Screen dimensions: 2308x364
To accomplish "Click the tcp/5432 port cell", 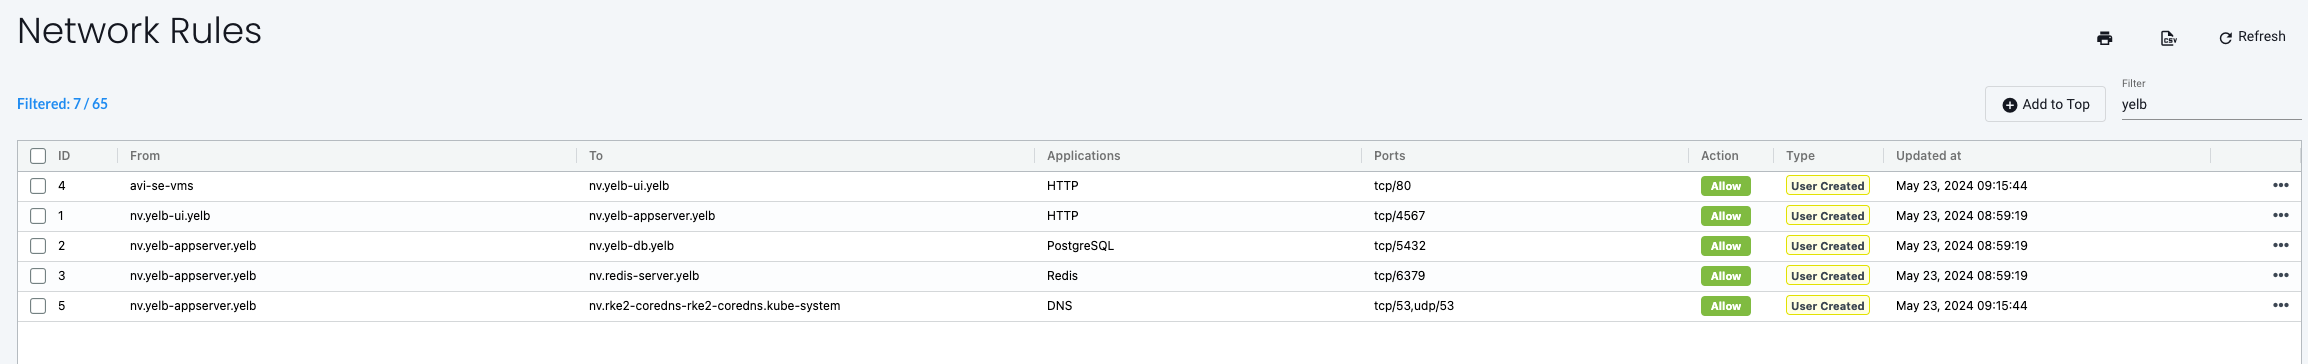I will click(x=1400, y=246).
